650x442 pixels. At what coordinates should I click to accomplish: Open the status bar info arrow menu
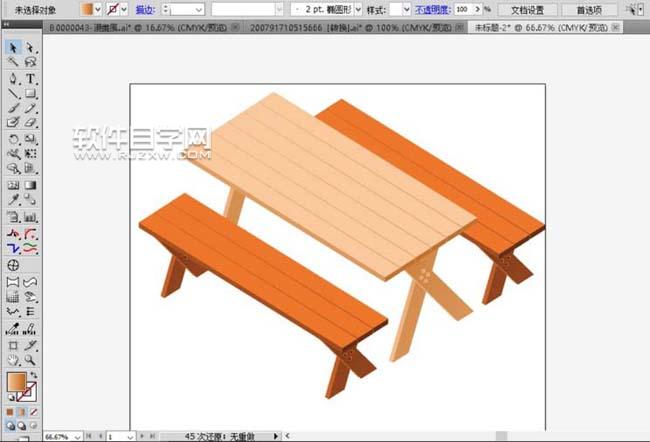[275, 436]
